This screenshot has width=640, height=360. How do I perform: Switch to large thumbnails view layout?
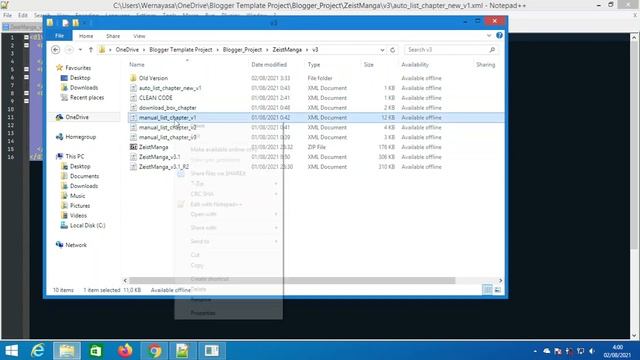tap(498, 290)
